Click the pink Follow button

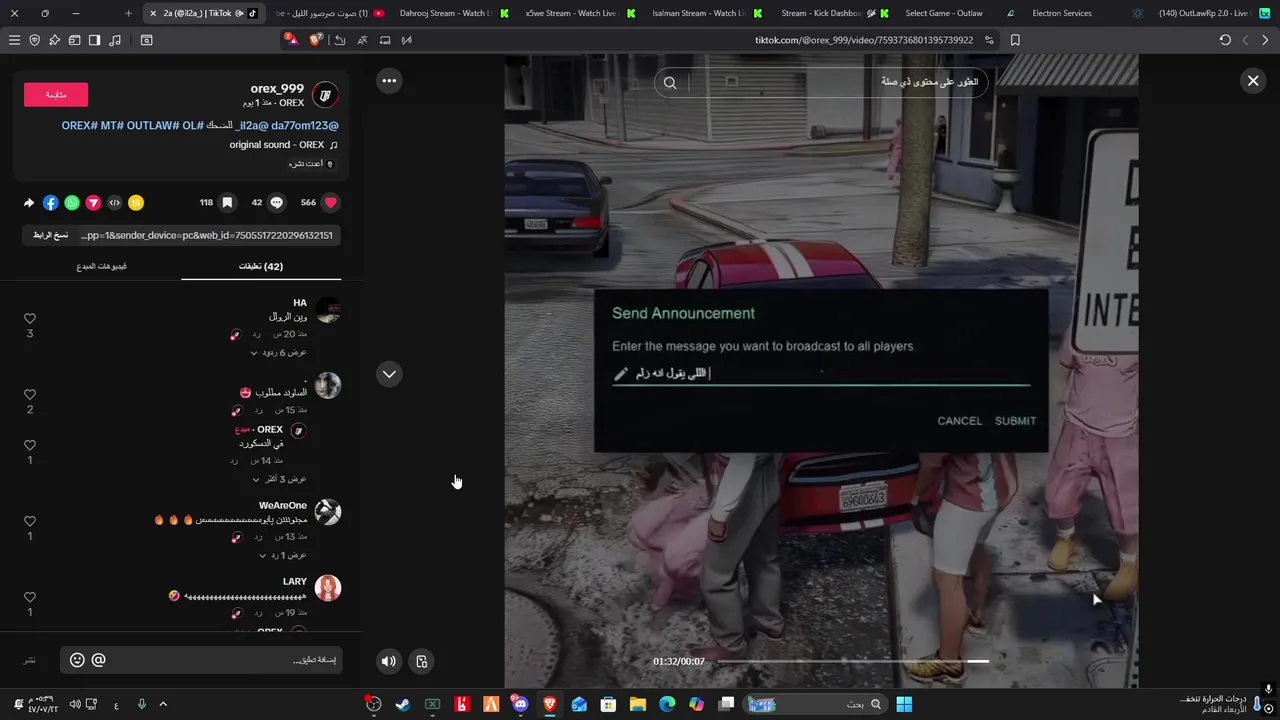56,94
